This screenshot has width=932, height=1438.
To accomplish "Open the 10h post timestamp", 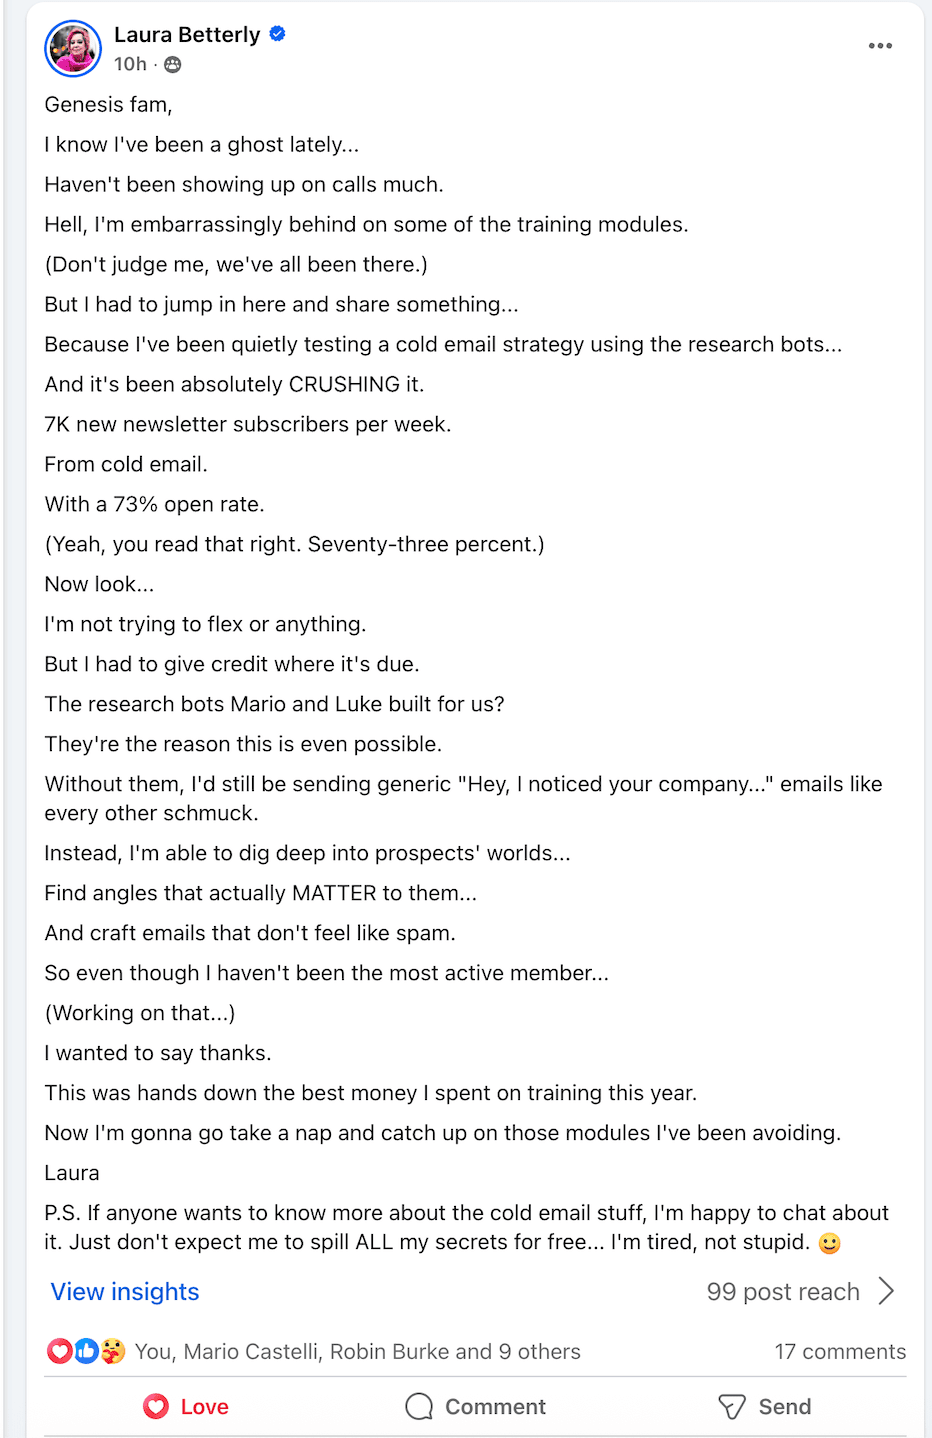I will tap(130, 65).
